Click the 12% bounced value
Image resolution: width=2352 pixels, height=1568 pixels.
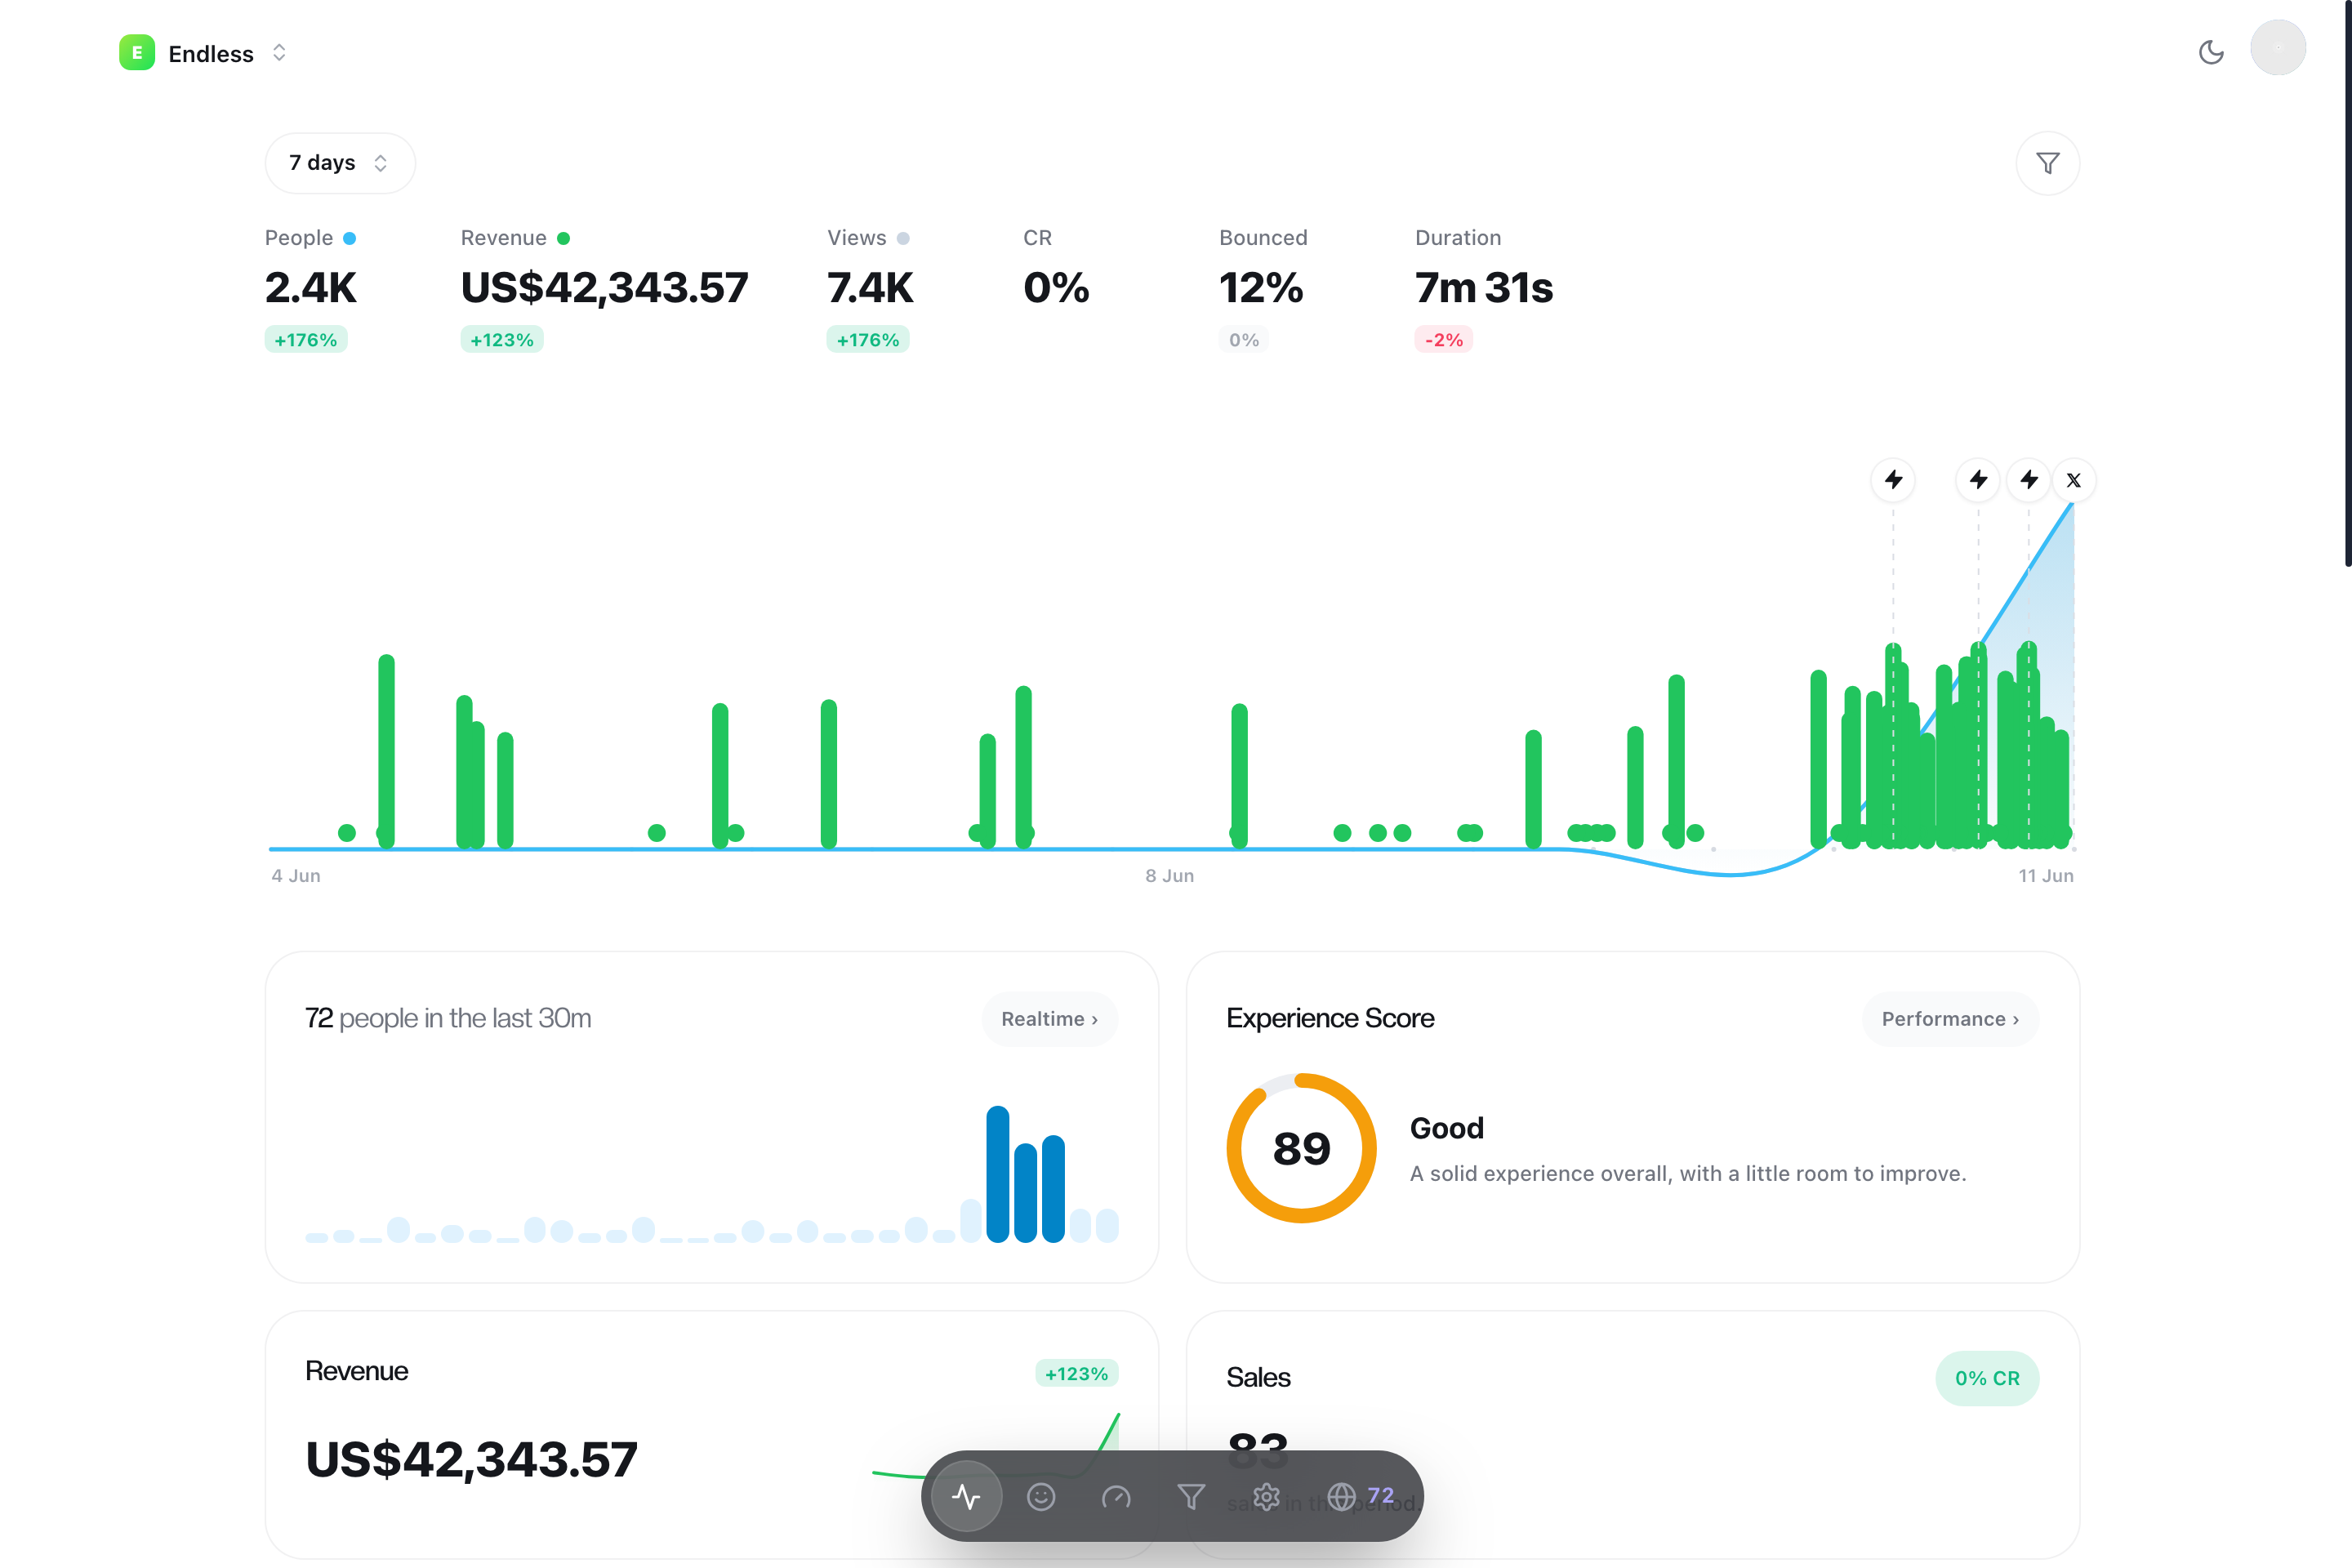tap(1261, 288)
